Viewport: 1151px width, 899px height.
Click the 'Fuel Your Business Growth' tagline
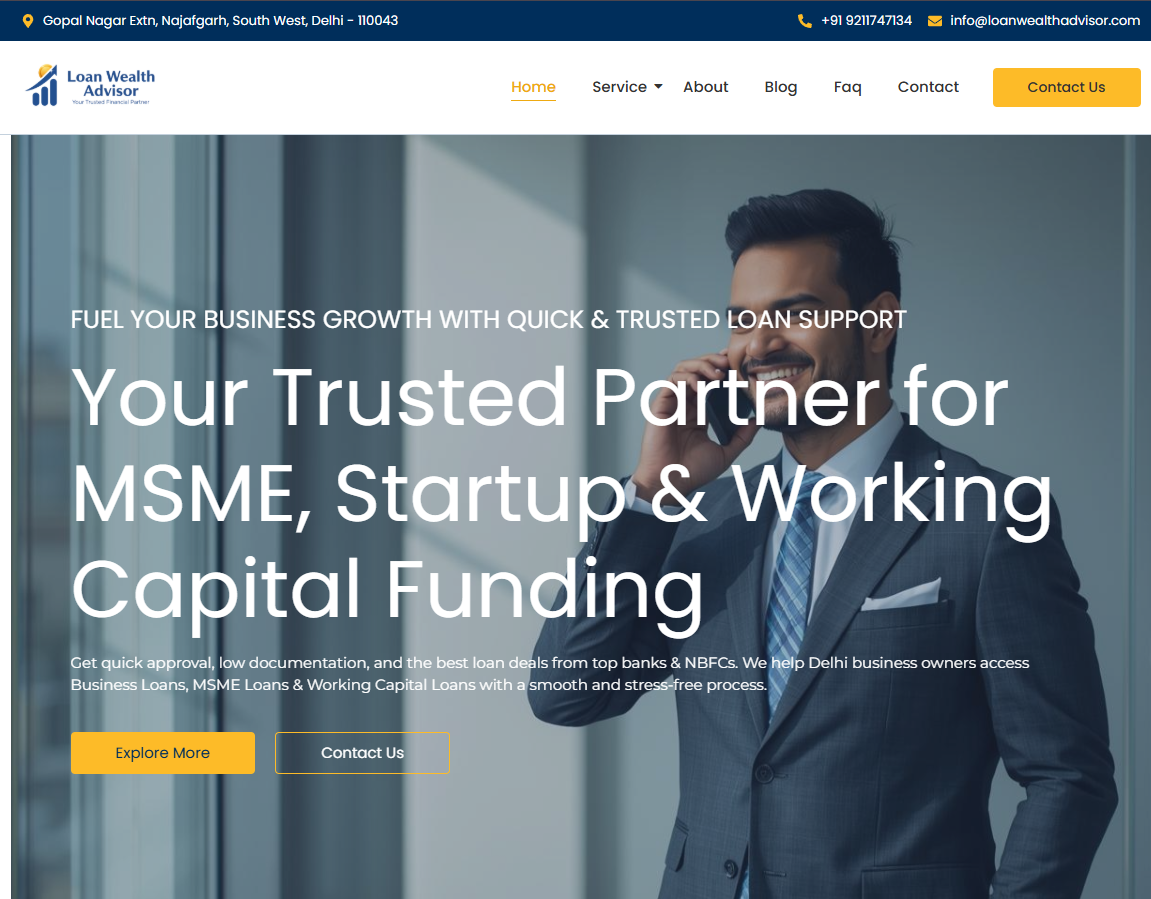(x=488, y=320)
